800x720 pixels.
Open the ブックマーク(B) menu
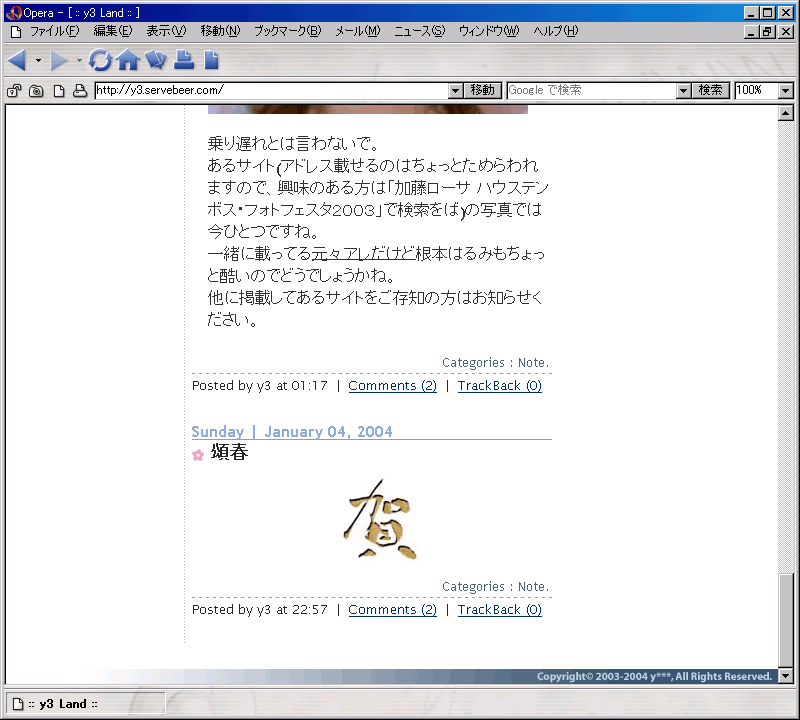point(288,31)
